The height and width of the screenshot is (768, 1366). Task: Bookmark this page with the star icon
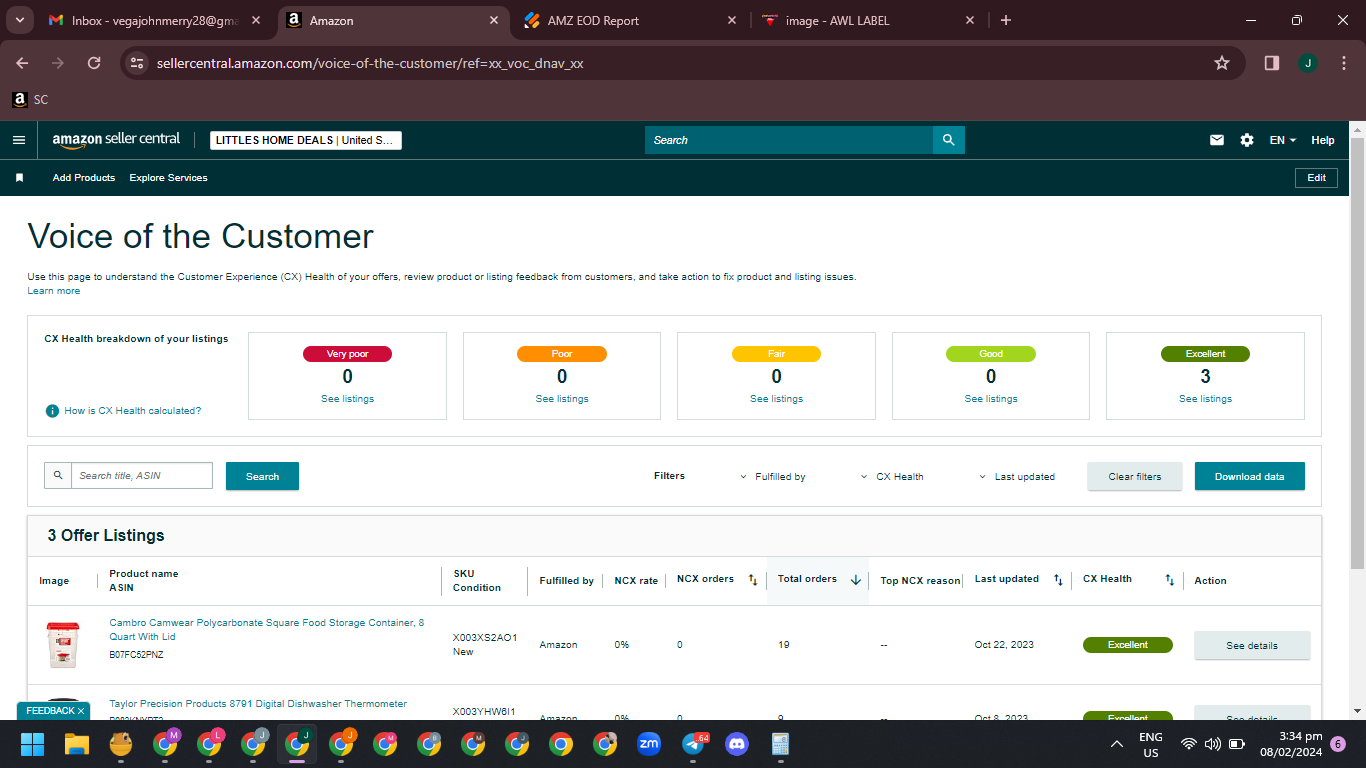click(1222, 63)
